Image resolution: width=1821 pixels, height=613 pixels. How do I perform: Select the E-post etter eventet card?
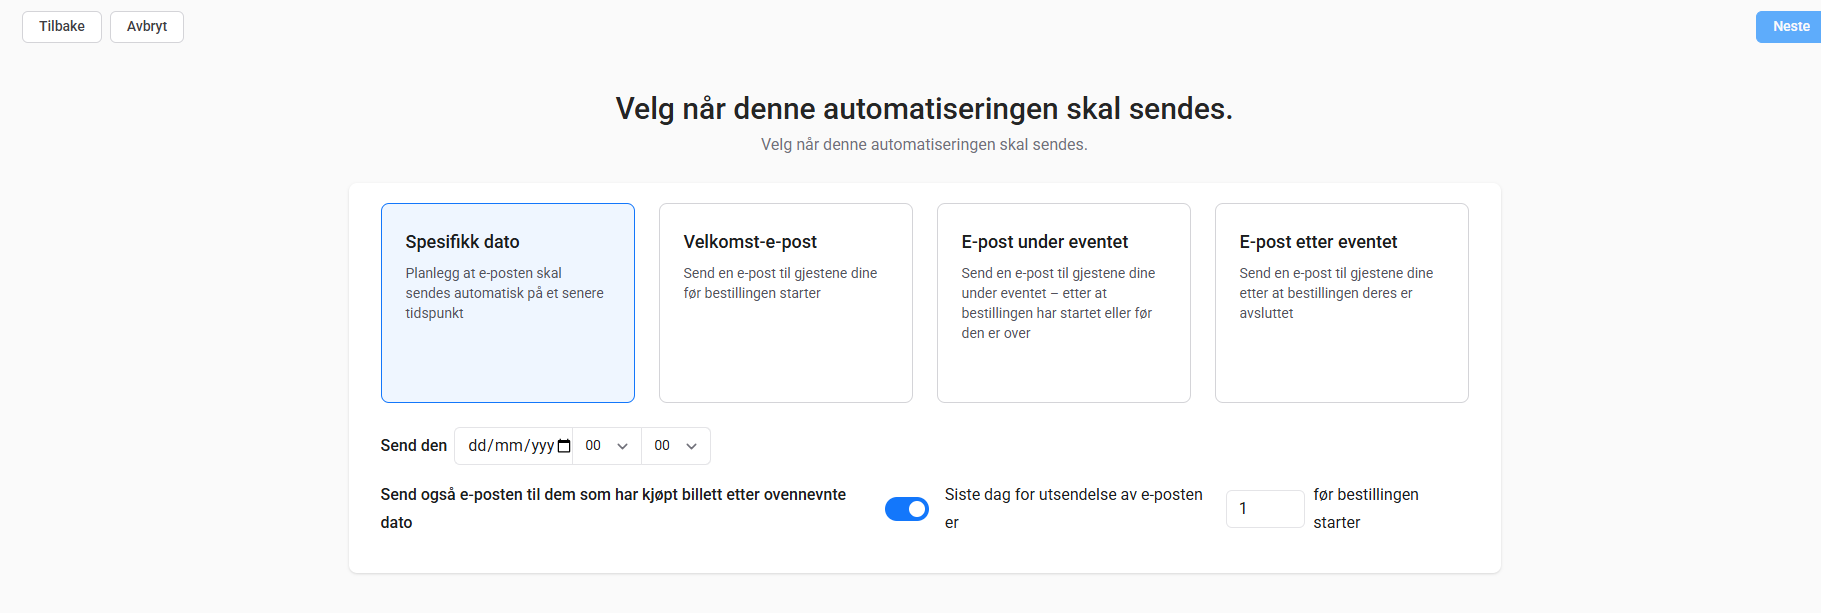tap(1341, 303)
